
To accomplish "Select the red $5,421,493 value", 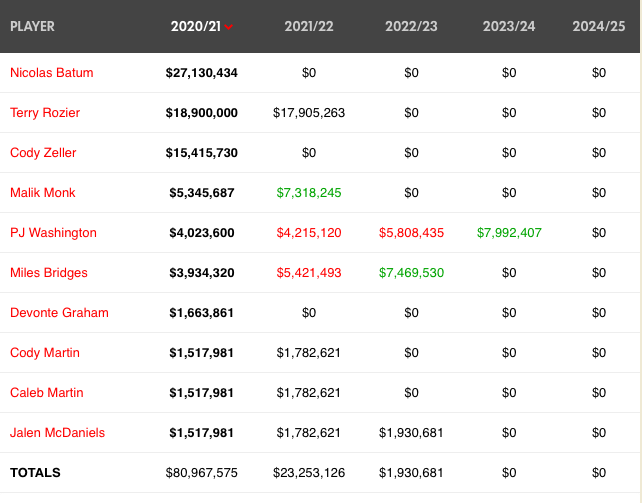I will [x=309, y=273].
